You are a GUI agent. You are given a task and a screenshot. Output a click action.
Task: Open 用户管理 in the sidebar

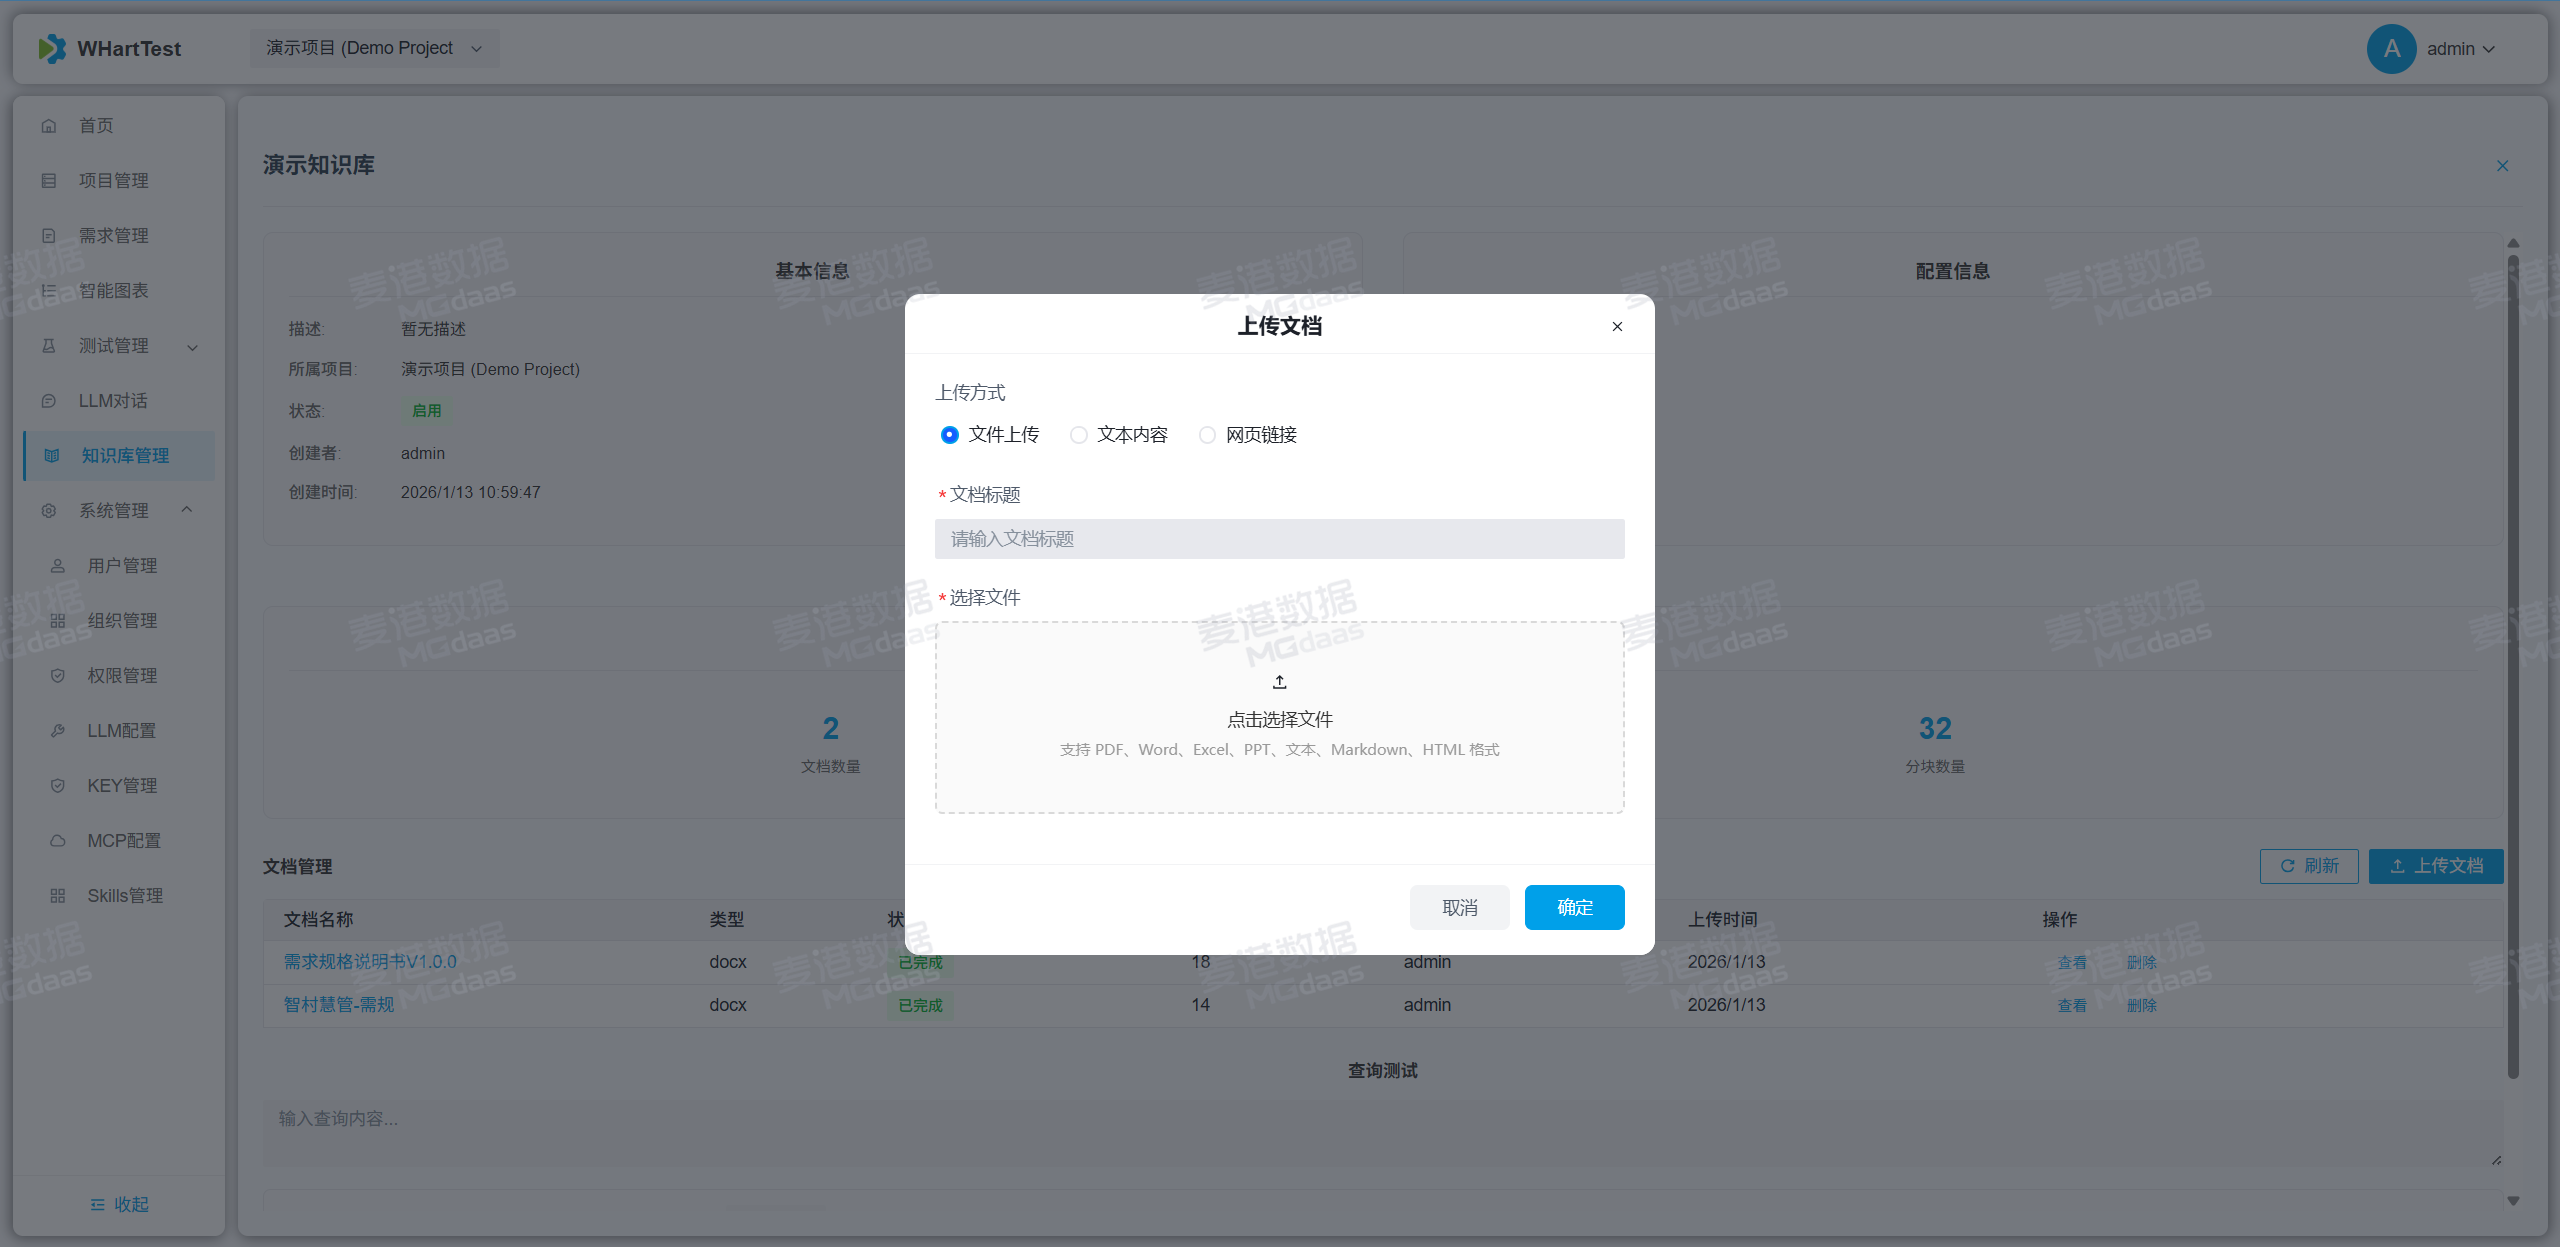[x=122, y=566]
